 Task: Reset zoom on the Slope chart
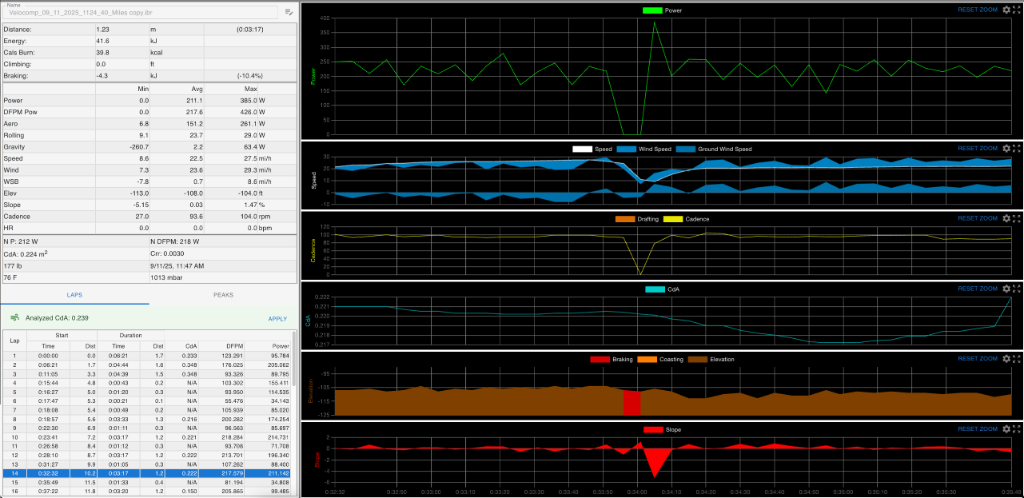[978, 429]
